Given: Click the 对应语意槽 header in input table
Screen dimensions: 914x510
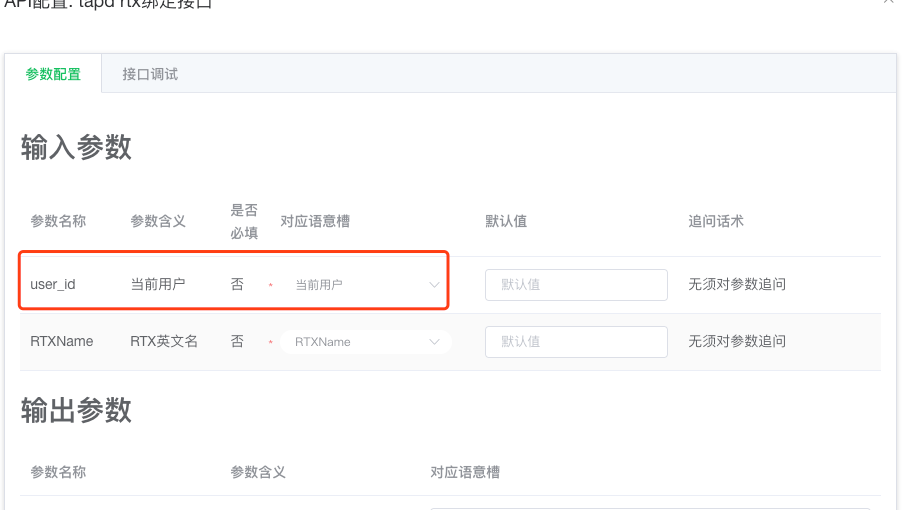Looking at the screenshot, I should [315, 221].
